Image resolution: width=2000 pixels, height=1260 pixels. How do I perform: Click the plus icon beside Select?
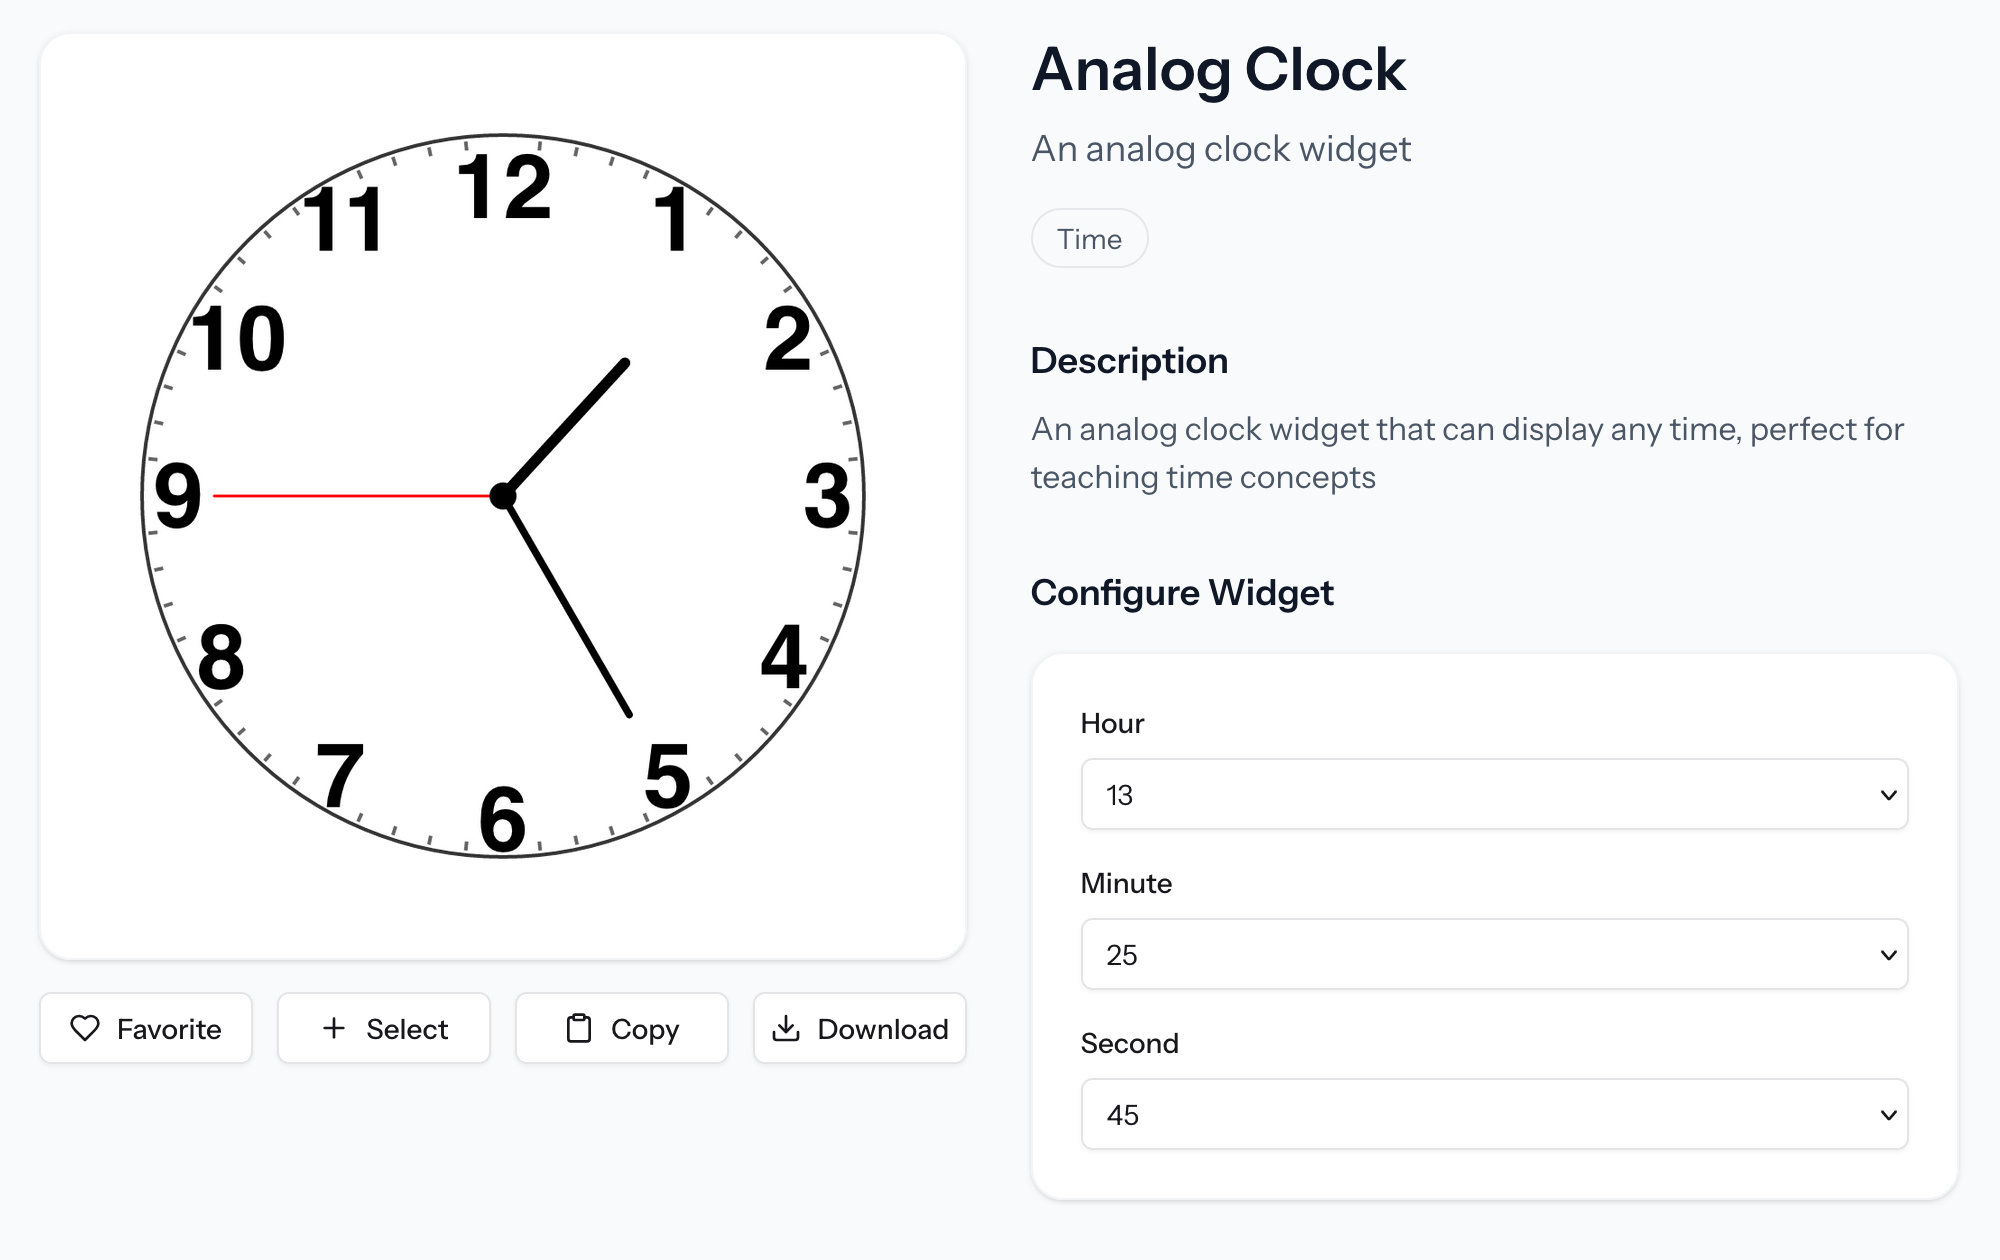(x=333, y=1028)
